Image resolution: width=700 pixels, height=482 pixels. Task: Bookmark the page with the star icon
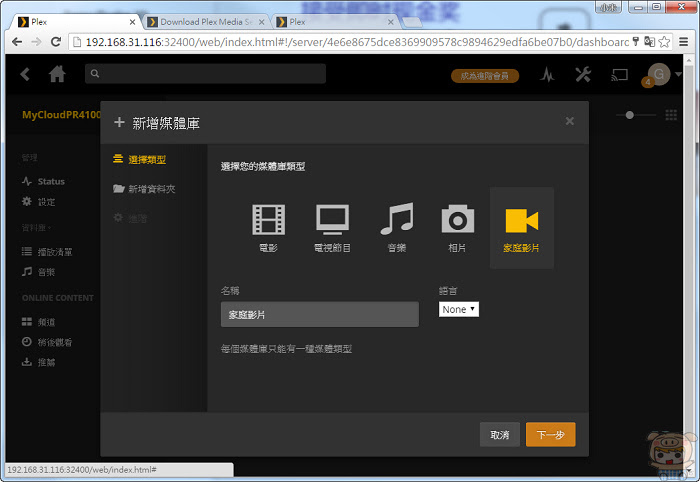coord(664,42)
